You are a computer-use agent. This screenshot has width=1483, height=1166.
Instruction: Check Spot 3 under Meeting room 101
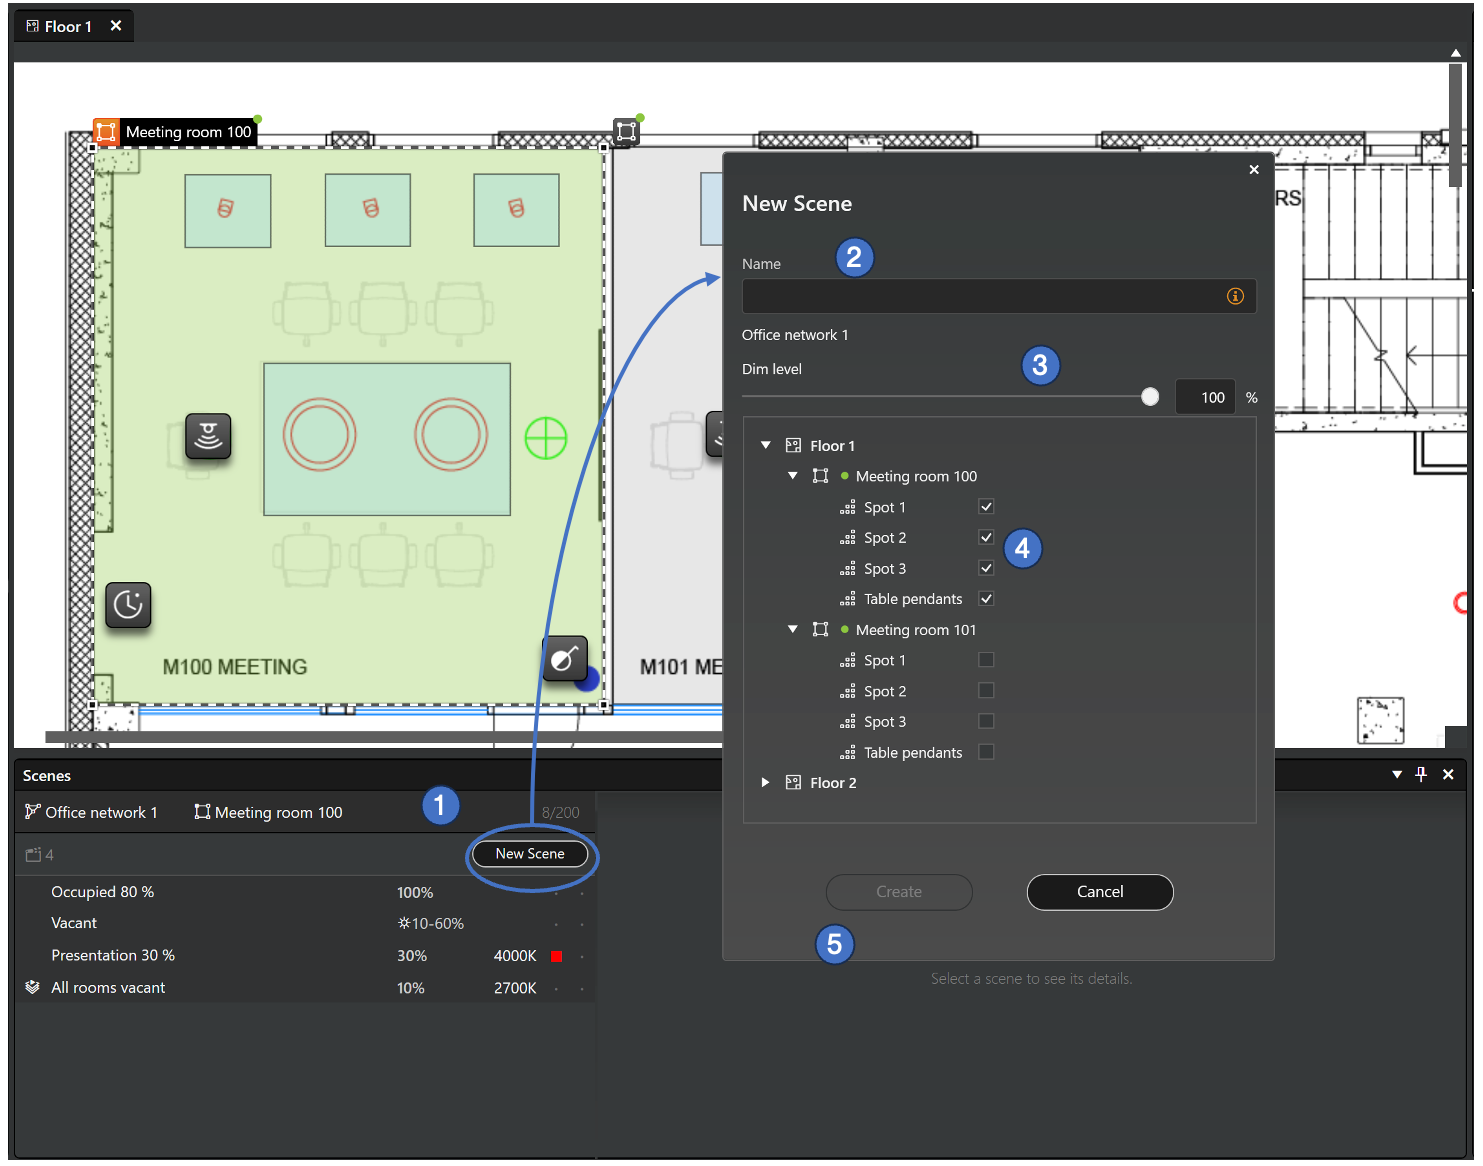point(986,721)
